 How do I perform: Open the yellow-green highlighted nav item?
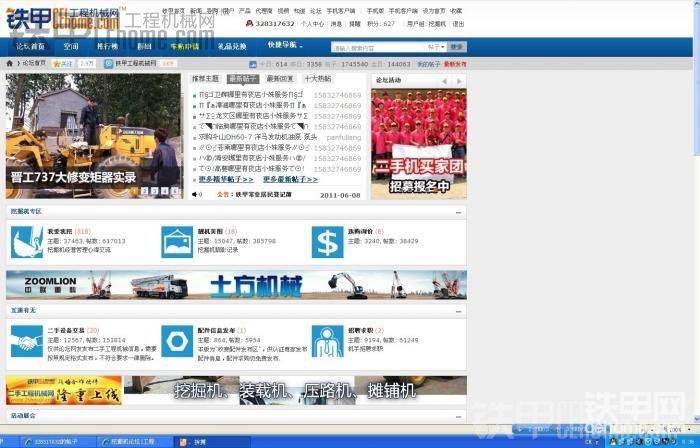[184, 46]
